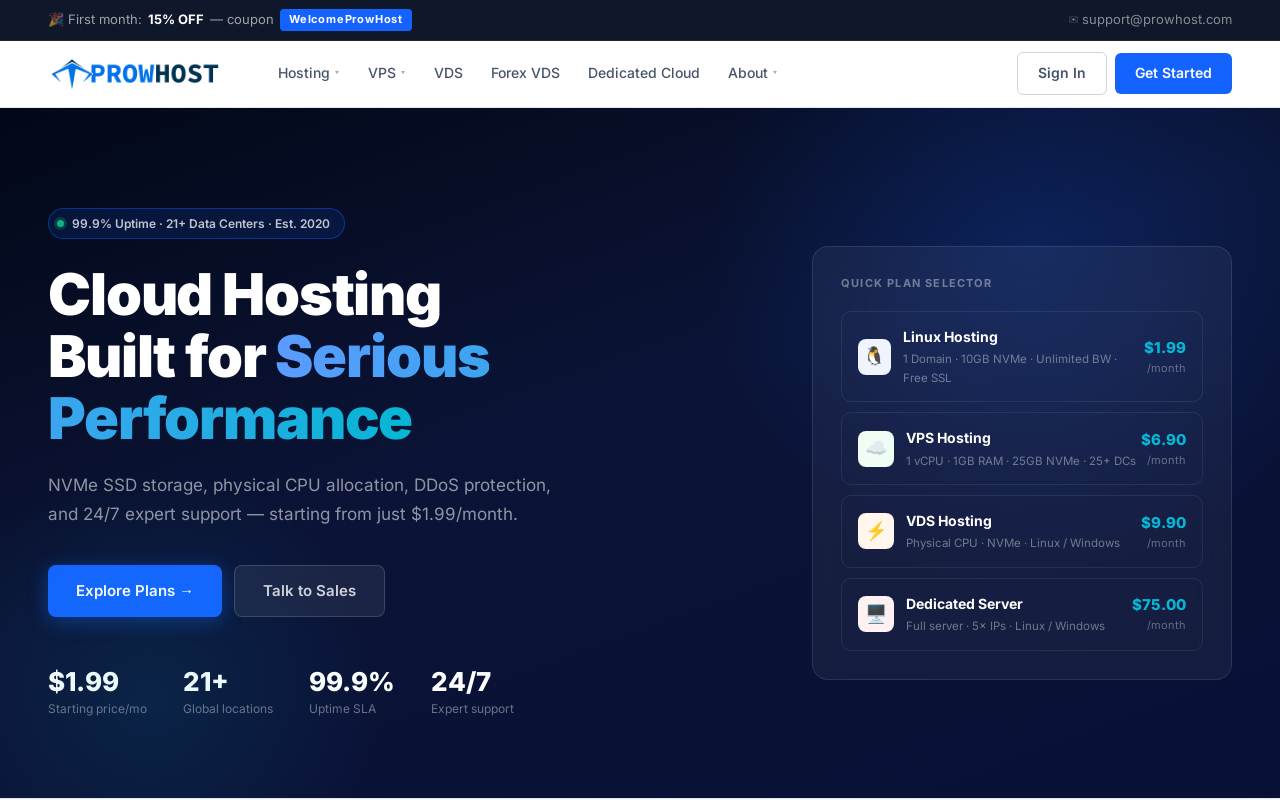This screenshot has width=1280, height=800.
Task: Click the VDS Hosting lightning icon
Action: click(x=876, y=531)
